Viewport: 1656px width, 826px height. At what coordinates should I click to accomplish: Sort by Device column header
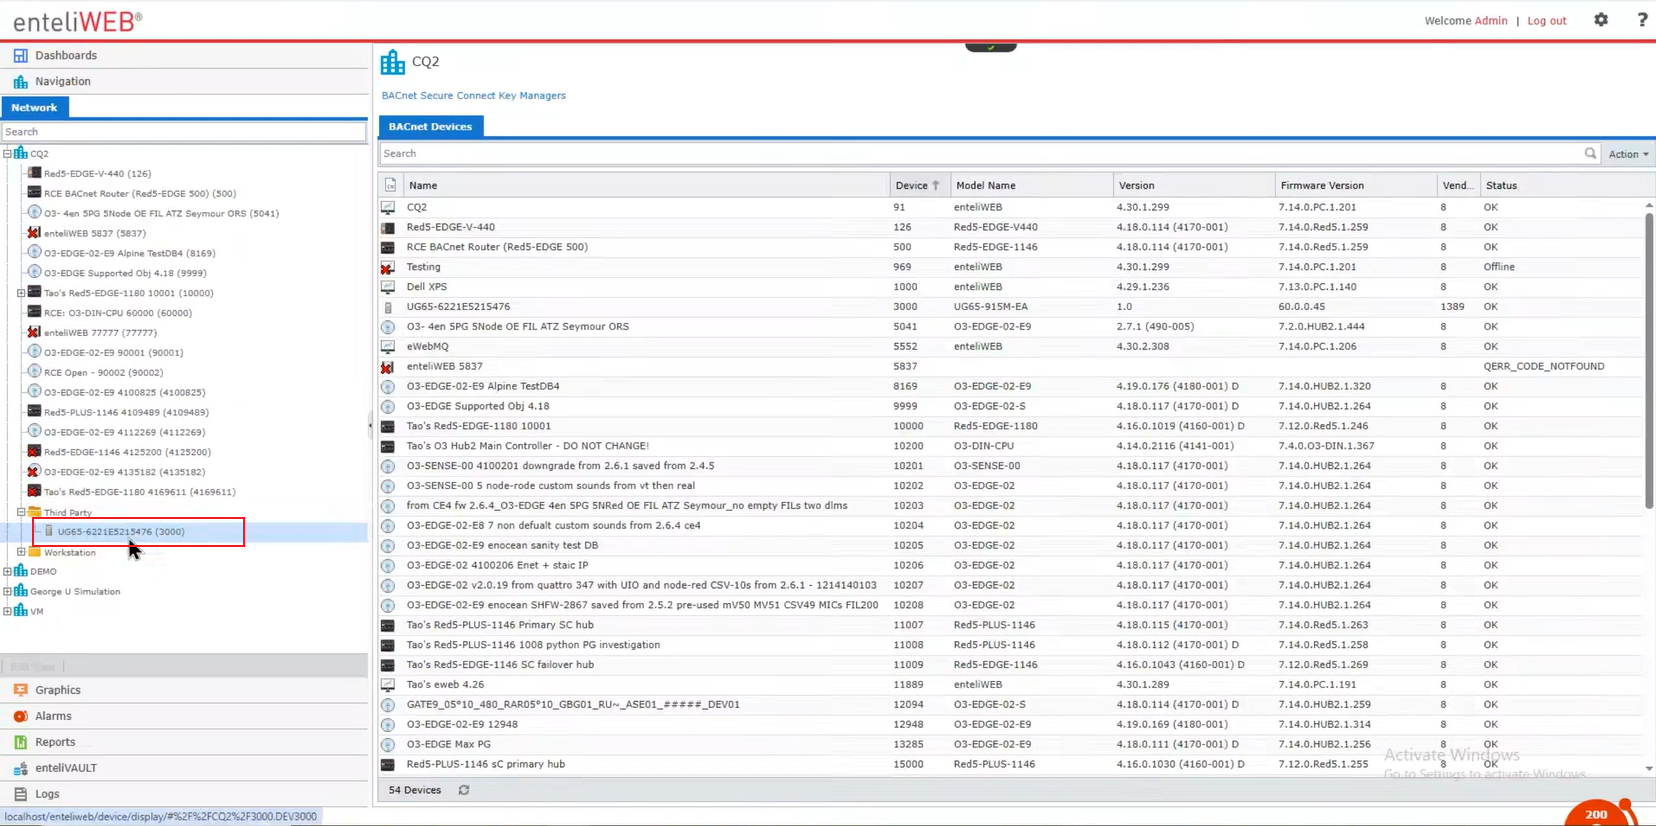(x=920, y=185)
